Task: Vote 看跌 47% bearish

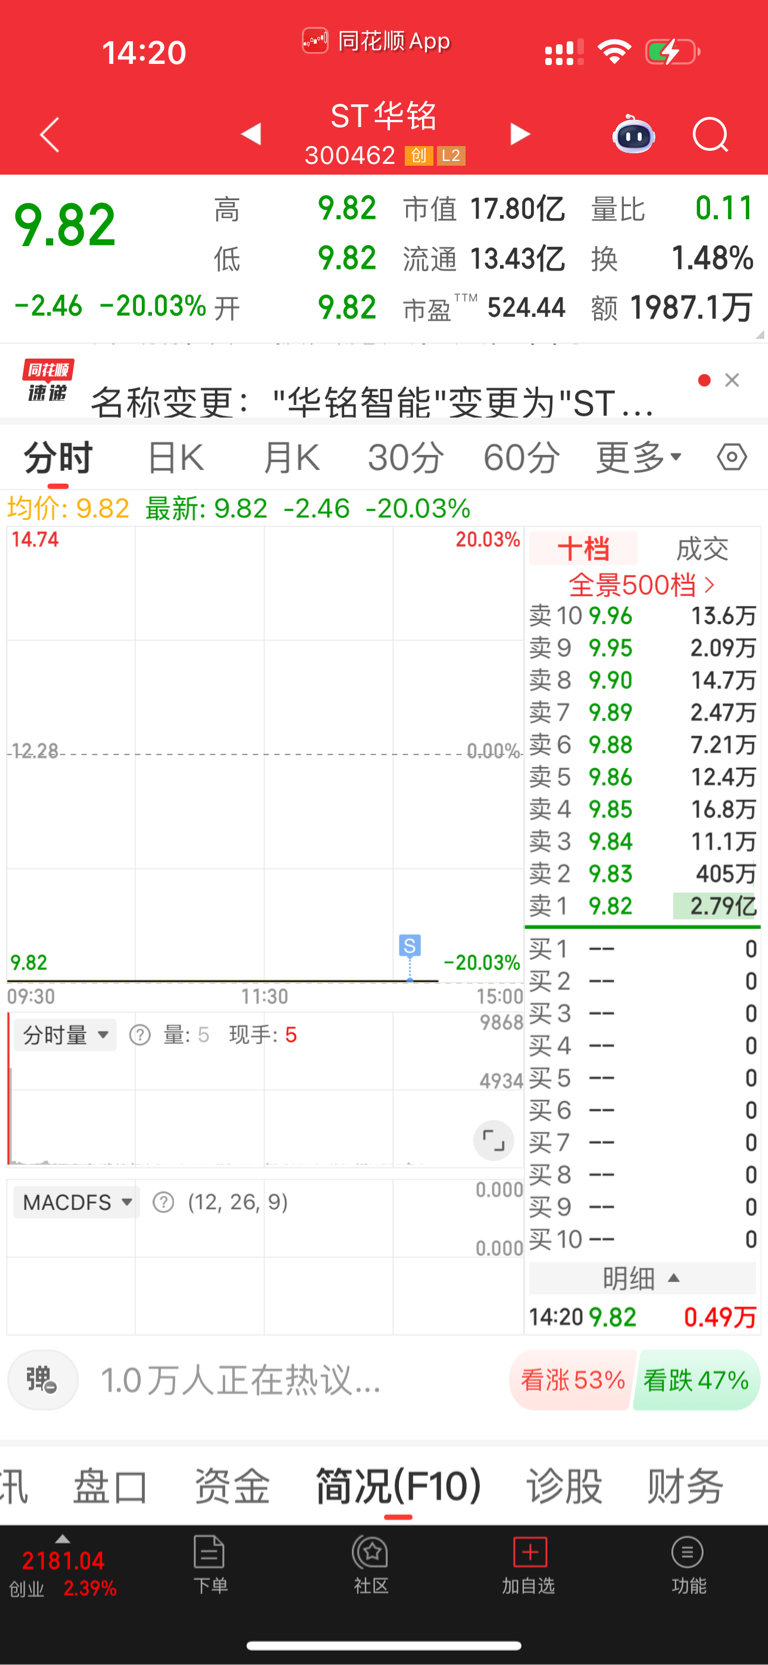Action: point(697,1380)
